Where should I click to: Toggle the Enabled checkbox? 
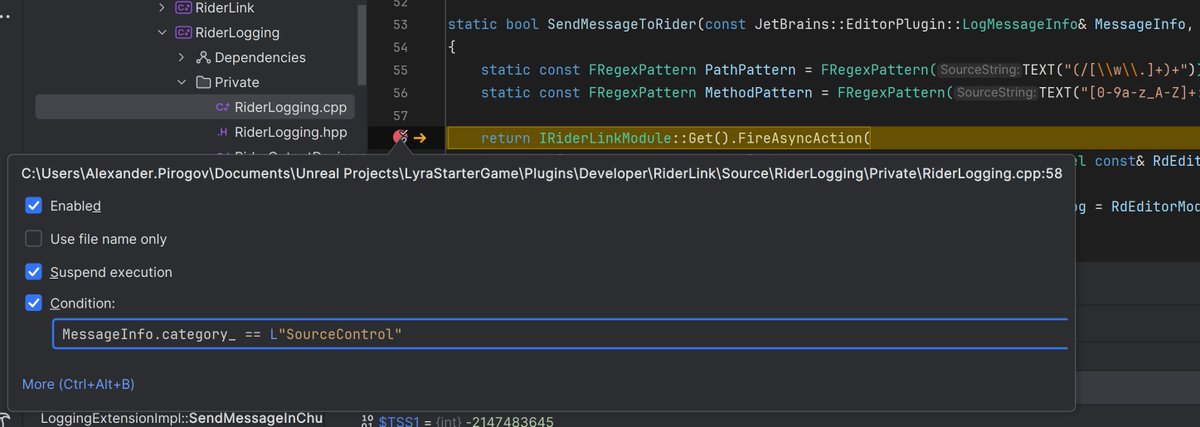click(34, 206)
